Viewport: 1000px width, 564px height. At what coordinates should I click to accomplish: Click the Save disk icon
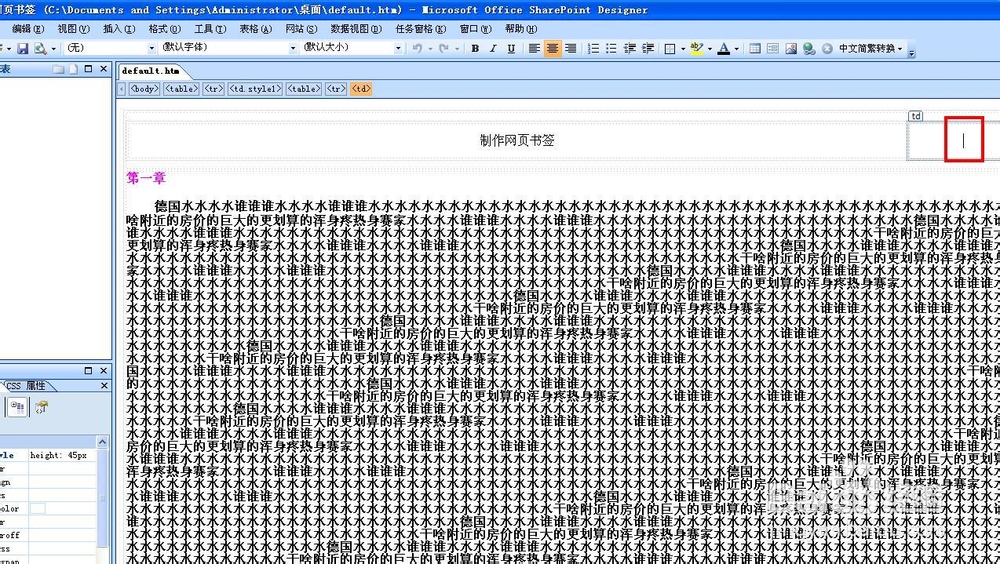click(x=23, y=48)
